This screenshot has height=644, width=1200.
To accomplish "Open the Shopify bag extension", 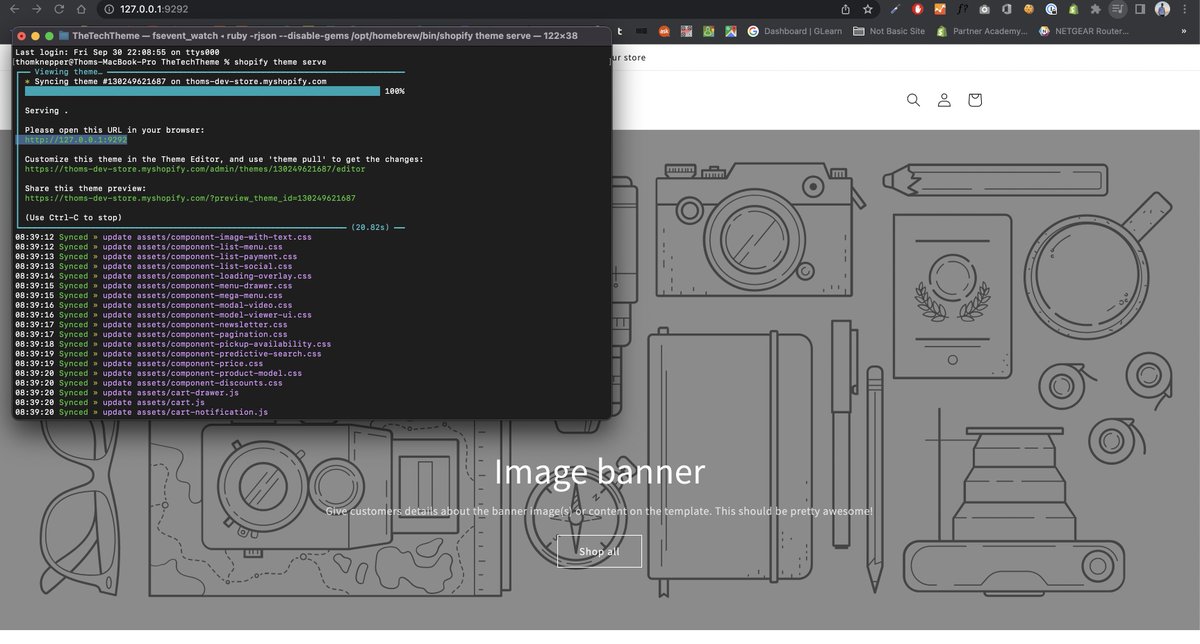I will click(1073, 9).
